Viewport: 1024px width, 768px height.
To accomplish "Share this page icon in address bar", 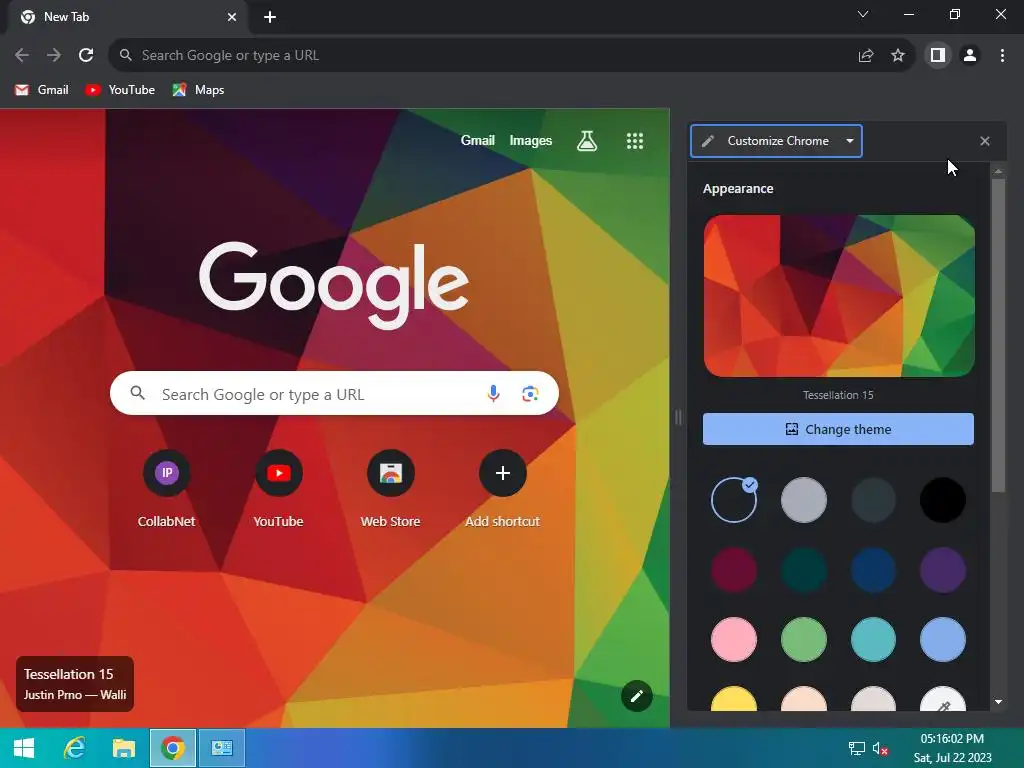I will [866, 56].
